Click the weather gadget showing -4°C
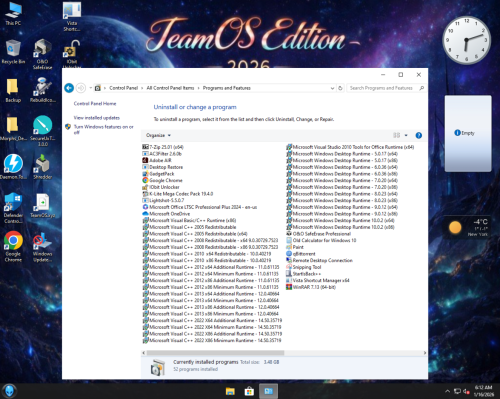This screenshot has height=399, width=500. coord(467,227)
